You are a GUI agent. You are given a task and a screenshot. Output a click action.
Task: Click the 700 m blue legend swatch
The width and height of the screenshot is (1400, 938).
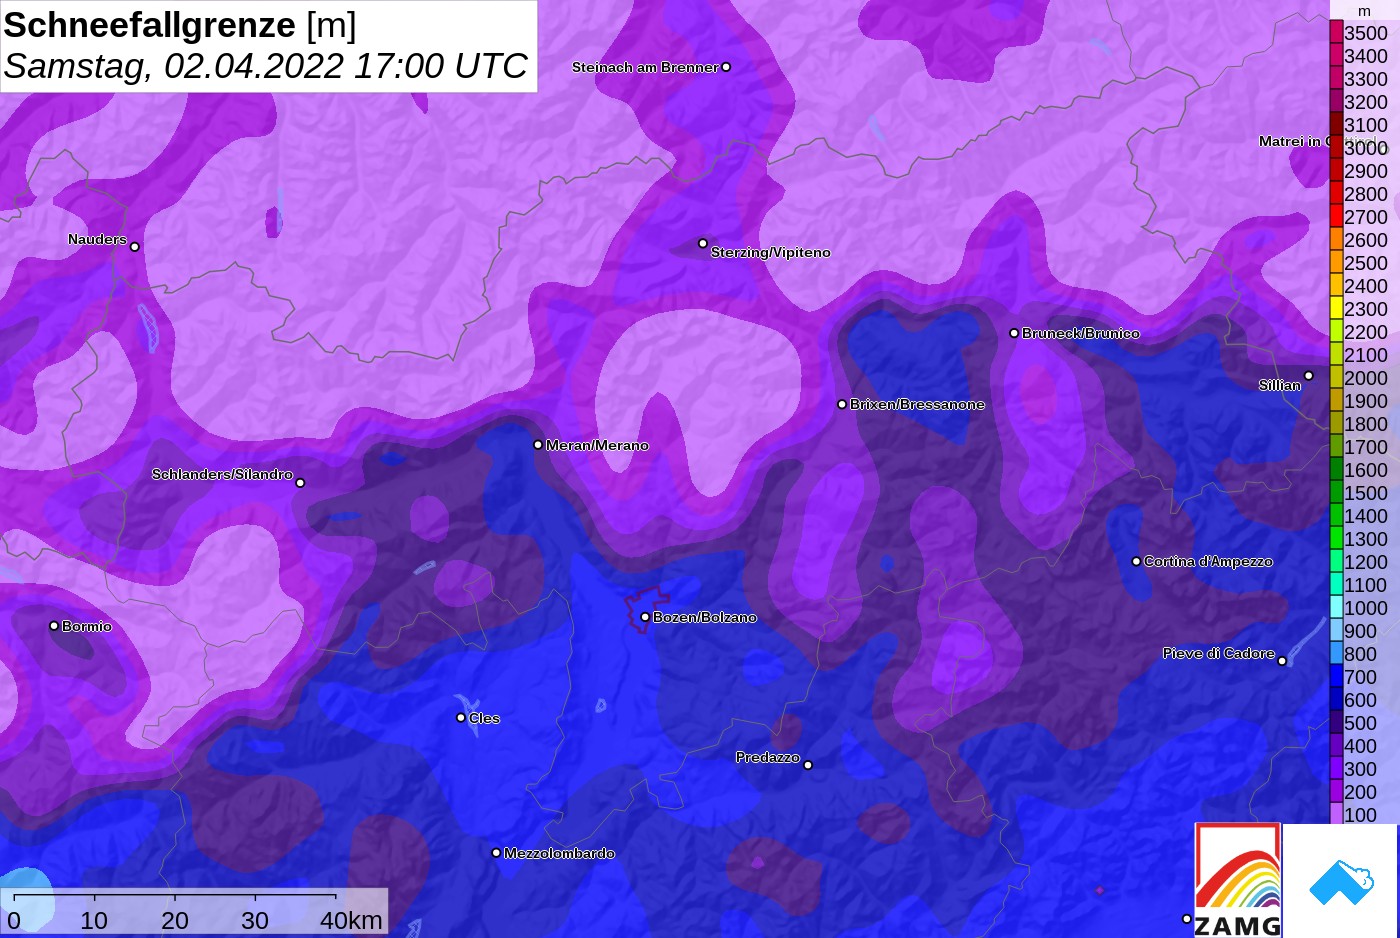pos(1336,676)
